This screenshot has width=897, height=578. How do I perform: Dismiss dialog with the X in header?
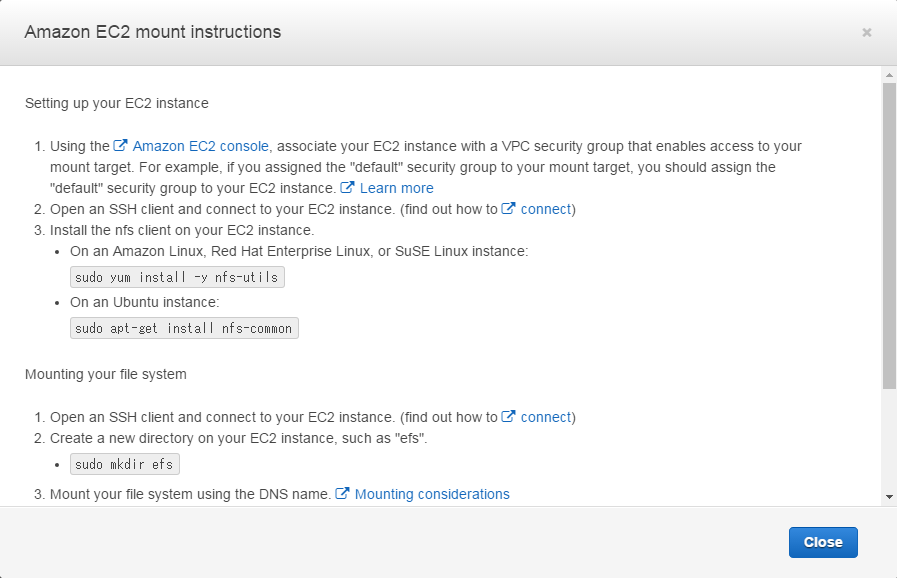[867, 33]
